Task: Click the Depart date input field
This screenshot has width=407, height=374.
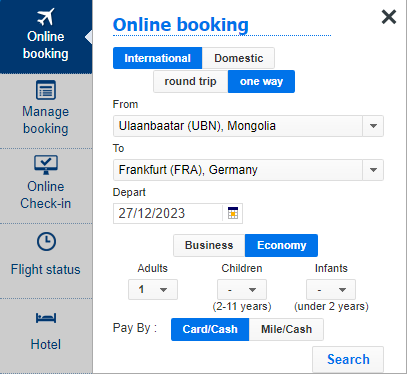Action: click(168, 213)
